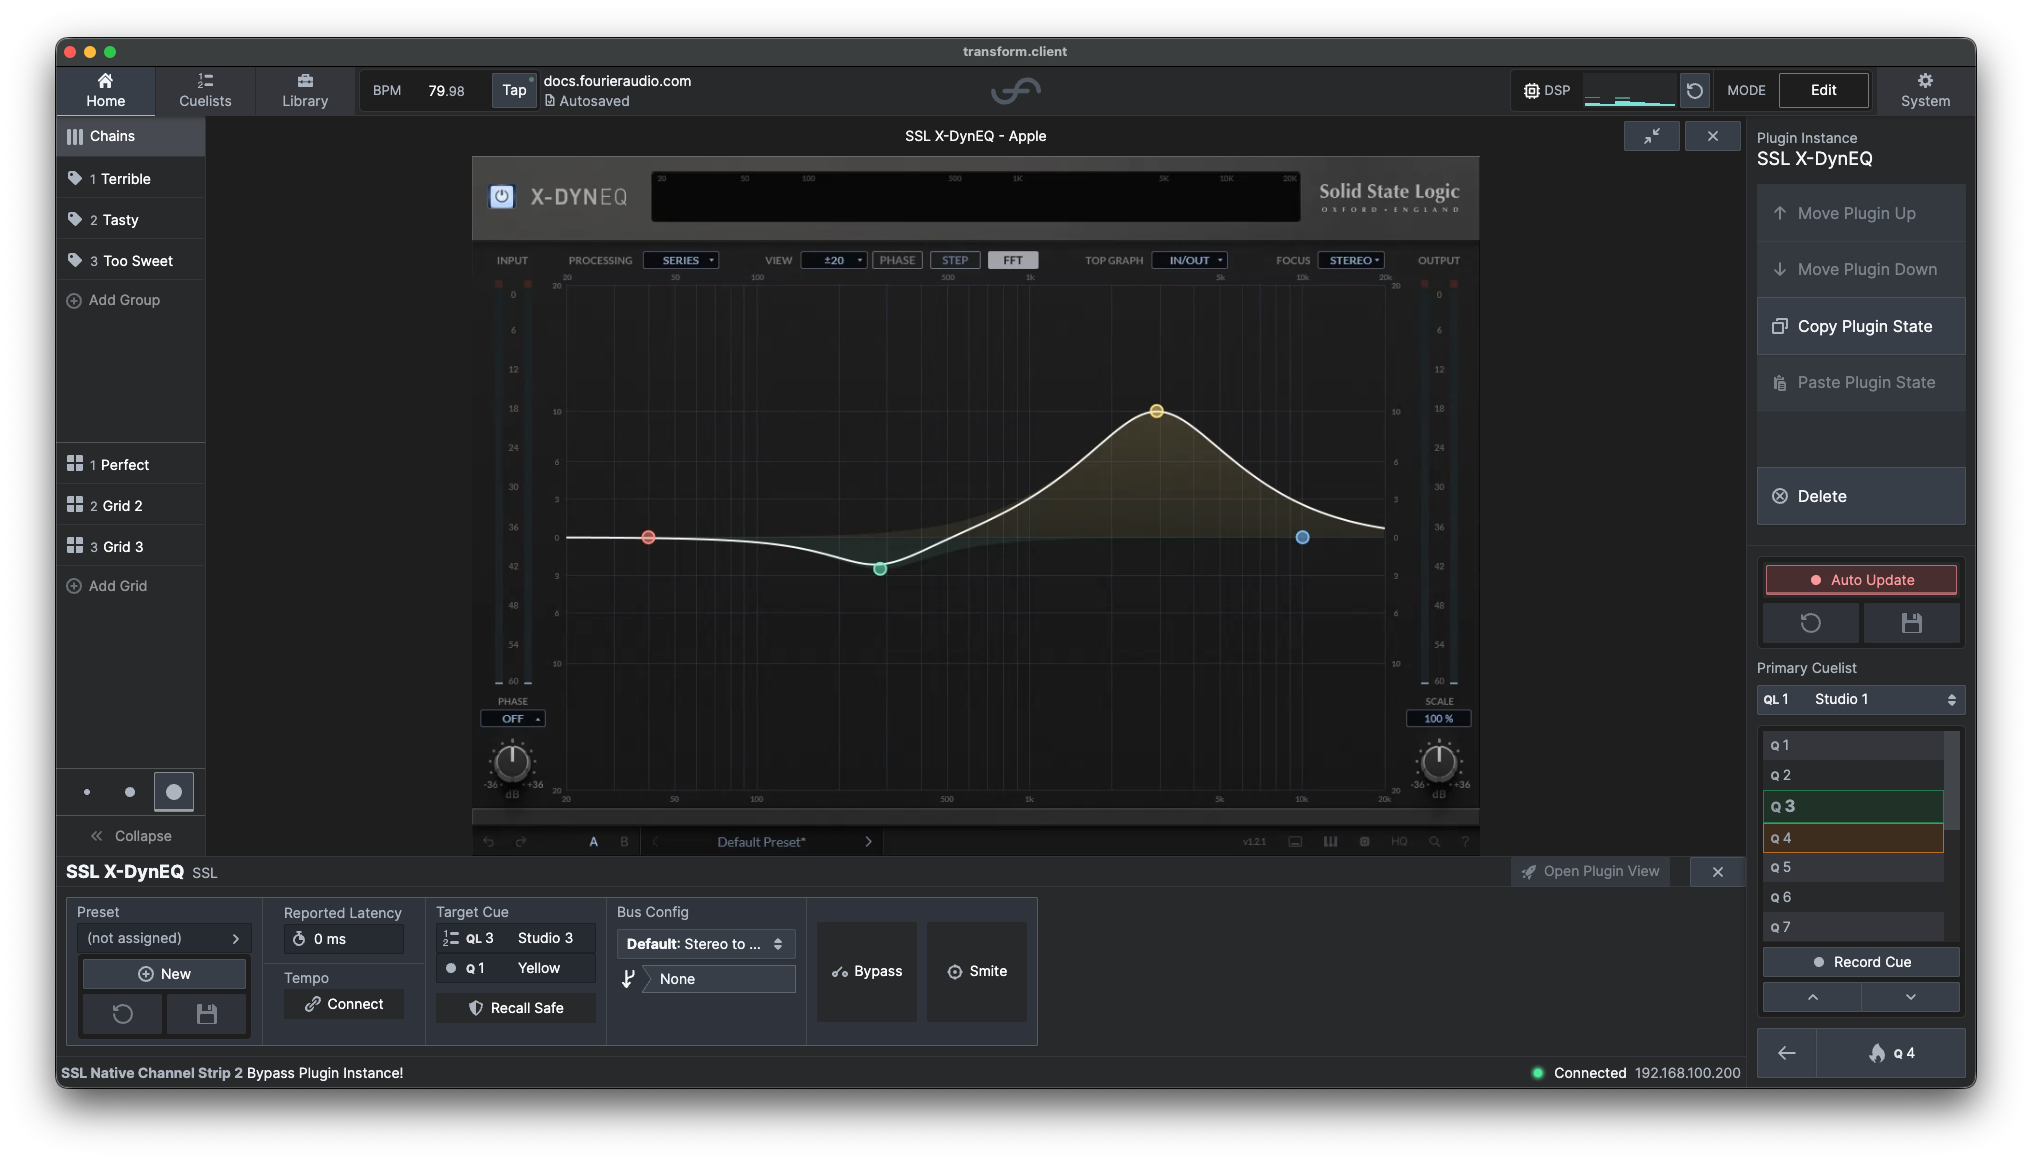Click the Record Cue button
The image size is (2032, 1162).
pos(1861,962)
